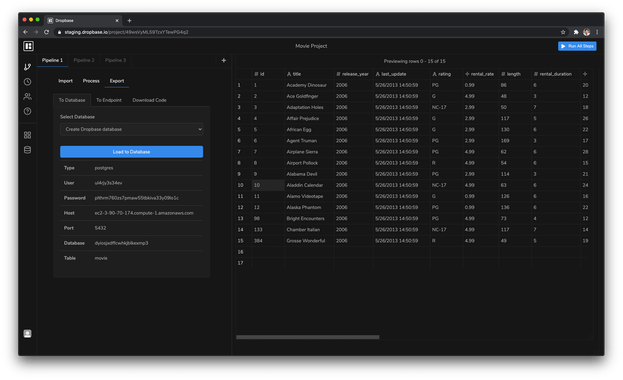Image resolution: width=623 pixels, height=380 pixels.
Task: Close the Dropbase browser tab
Action: click(x=117, y=21)
